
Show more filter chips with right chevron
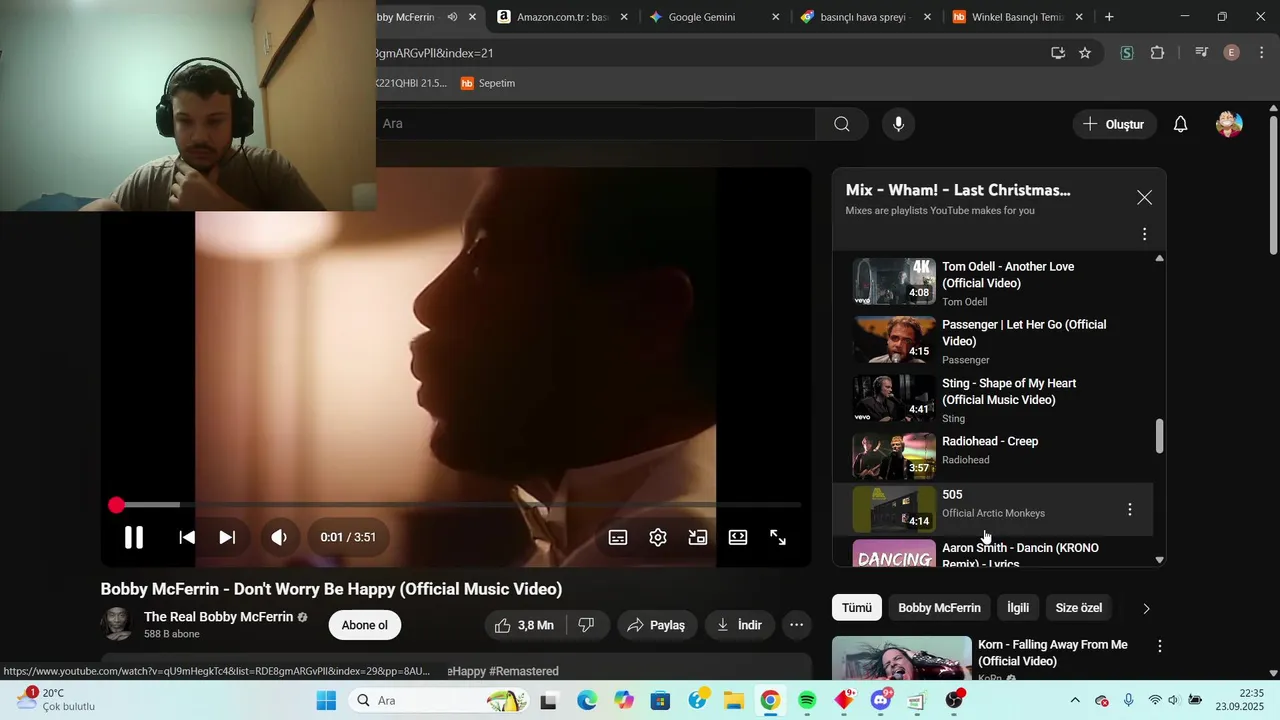[1146, 608]
